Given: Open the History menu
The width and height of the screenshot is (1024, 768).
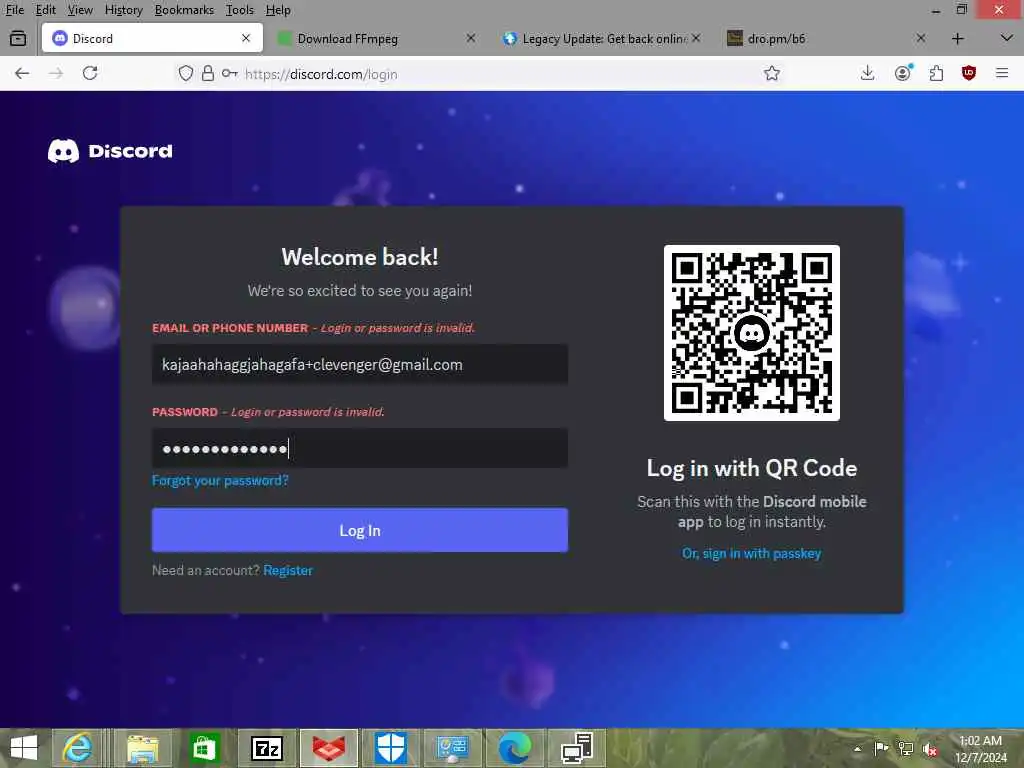Looking at the screenshot, I should point(123,10).
